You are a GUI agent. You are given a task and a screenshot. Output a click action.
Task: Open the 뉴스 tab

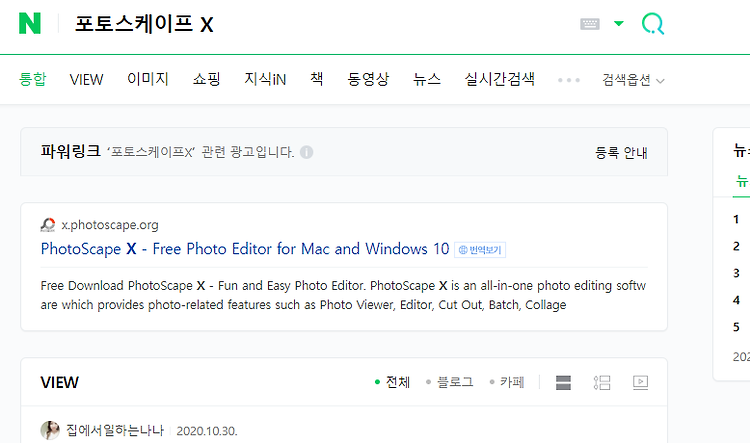(x=427, y=79)
